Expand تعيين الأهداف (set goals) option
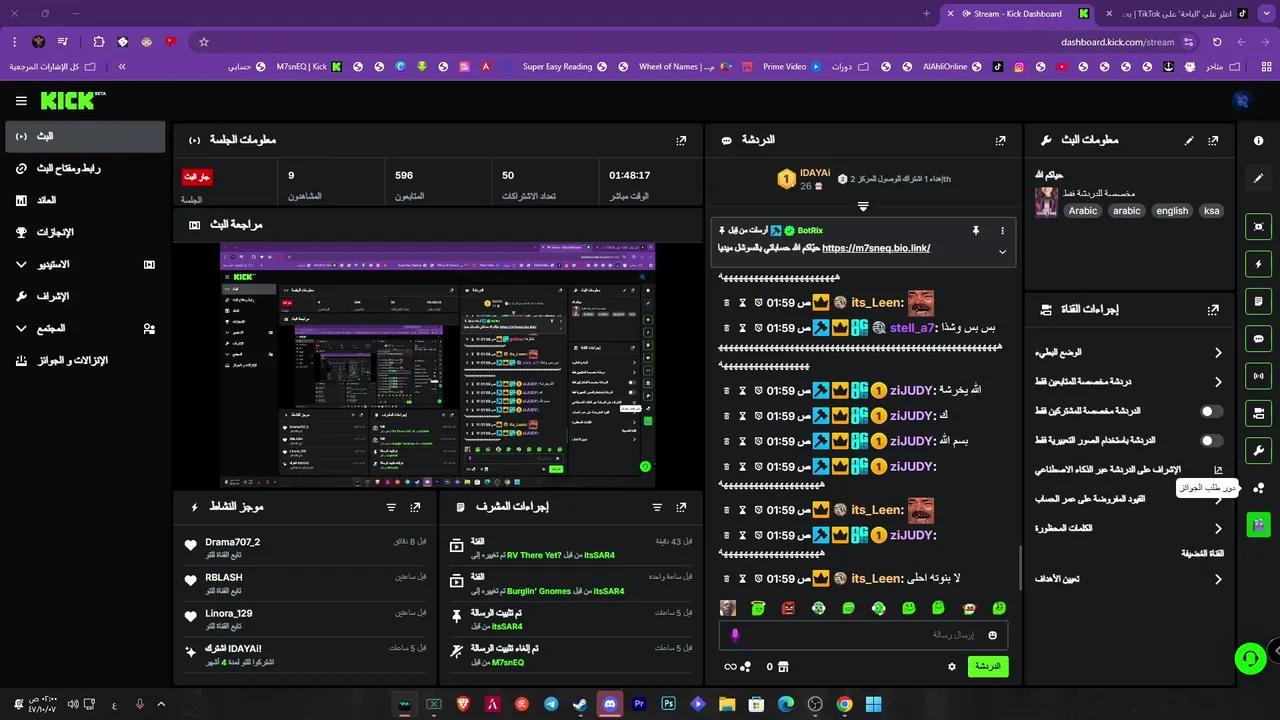Screen dimensions: 1280x720 click(x=1218, y=579)
